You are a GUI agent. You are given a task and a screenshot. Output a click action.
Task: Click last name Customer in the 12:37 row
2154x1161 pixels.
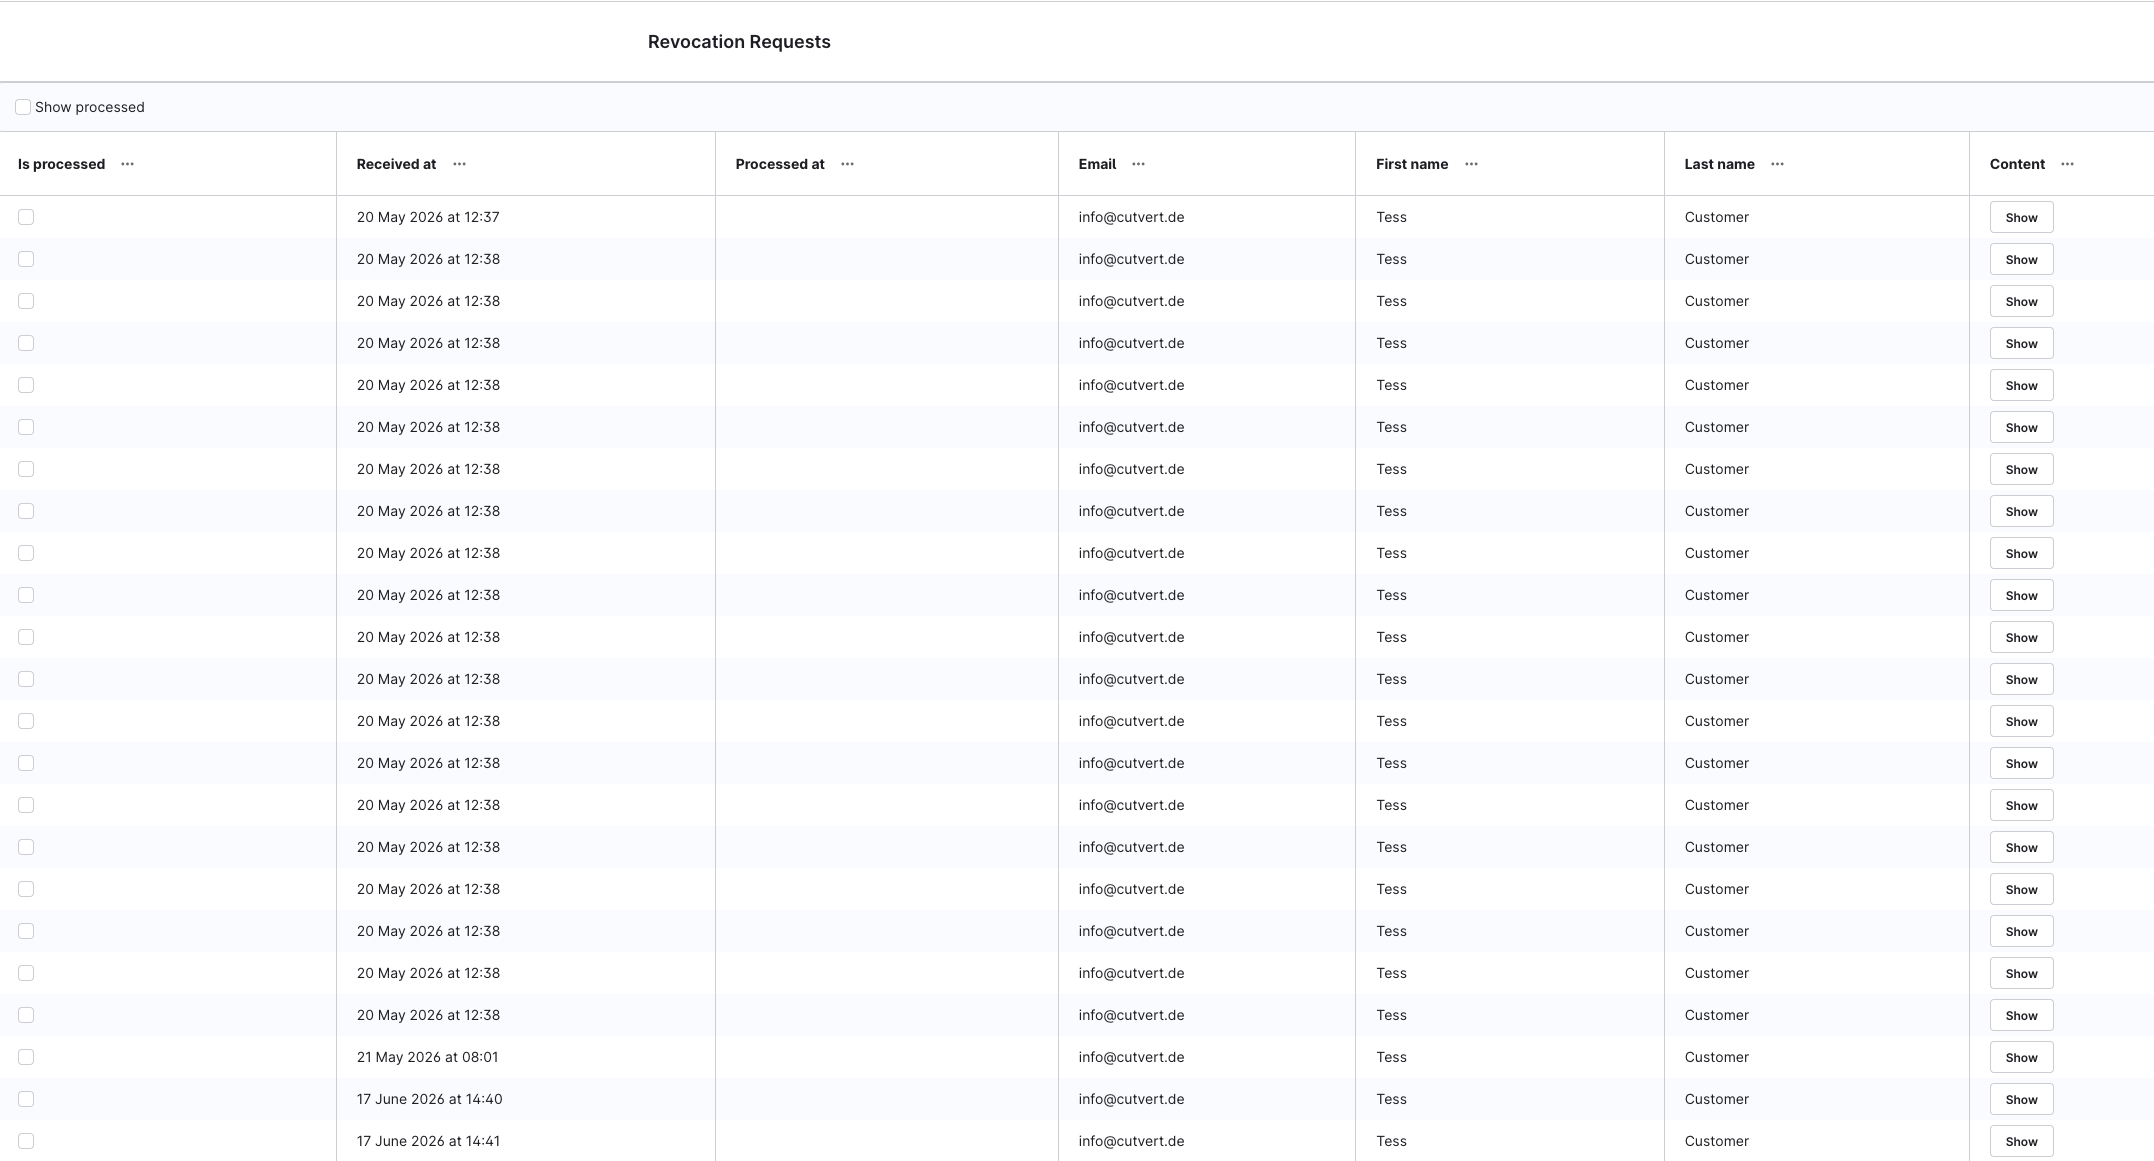[x=1717, y=217]
